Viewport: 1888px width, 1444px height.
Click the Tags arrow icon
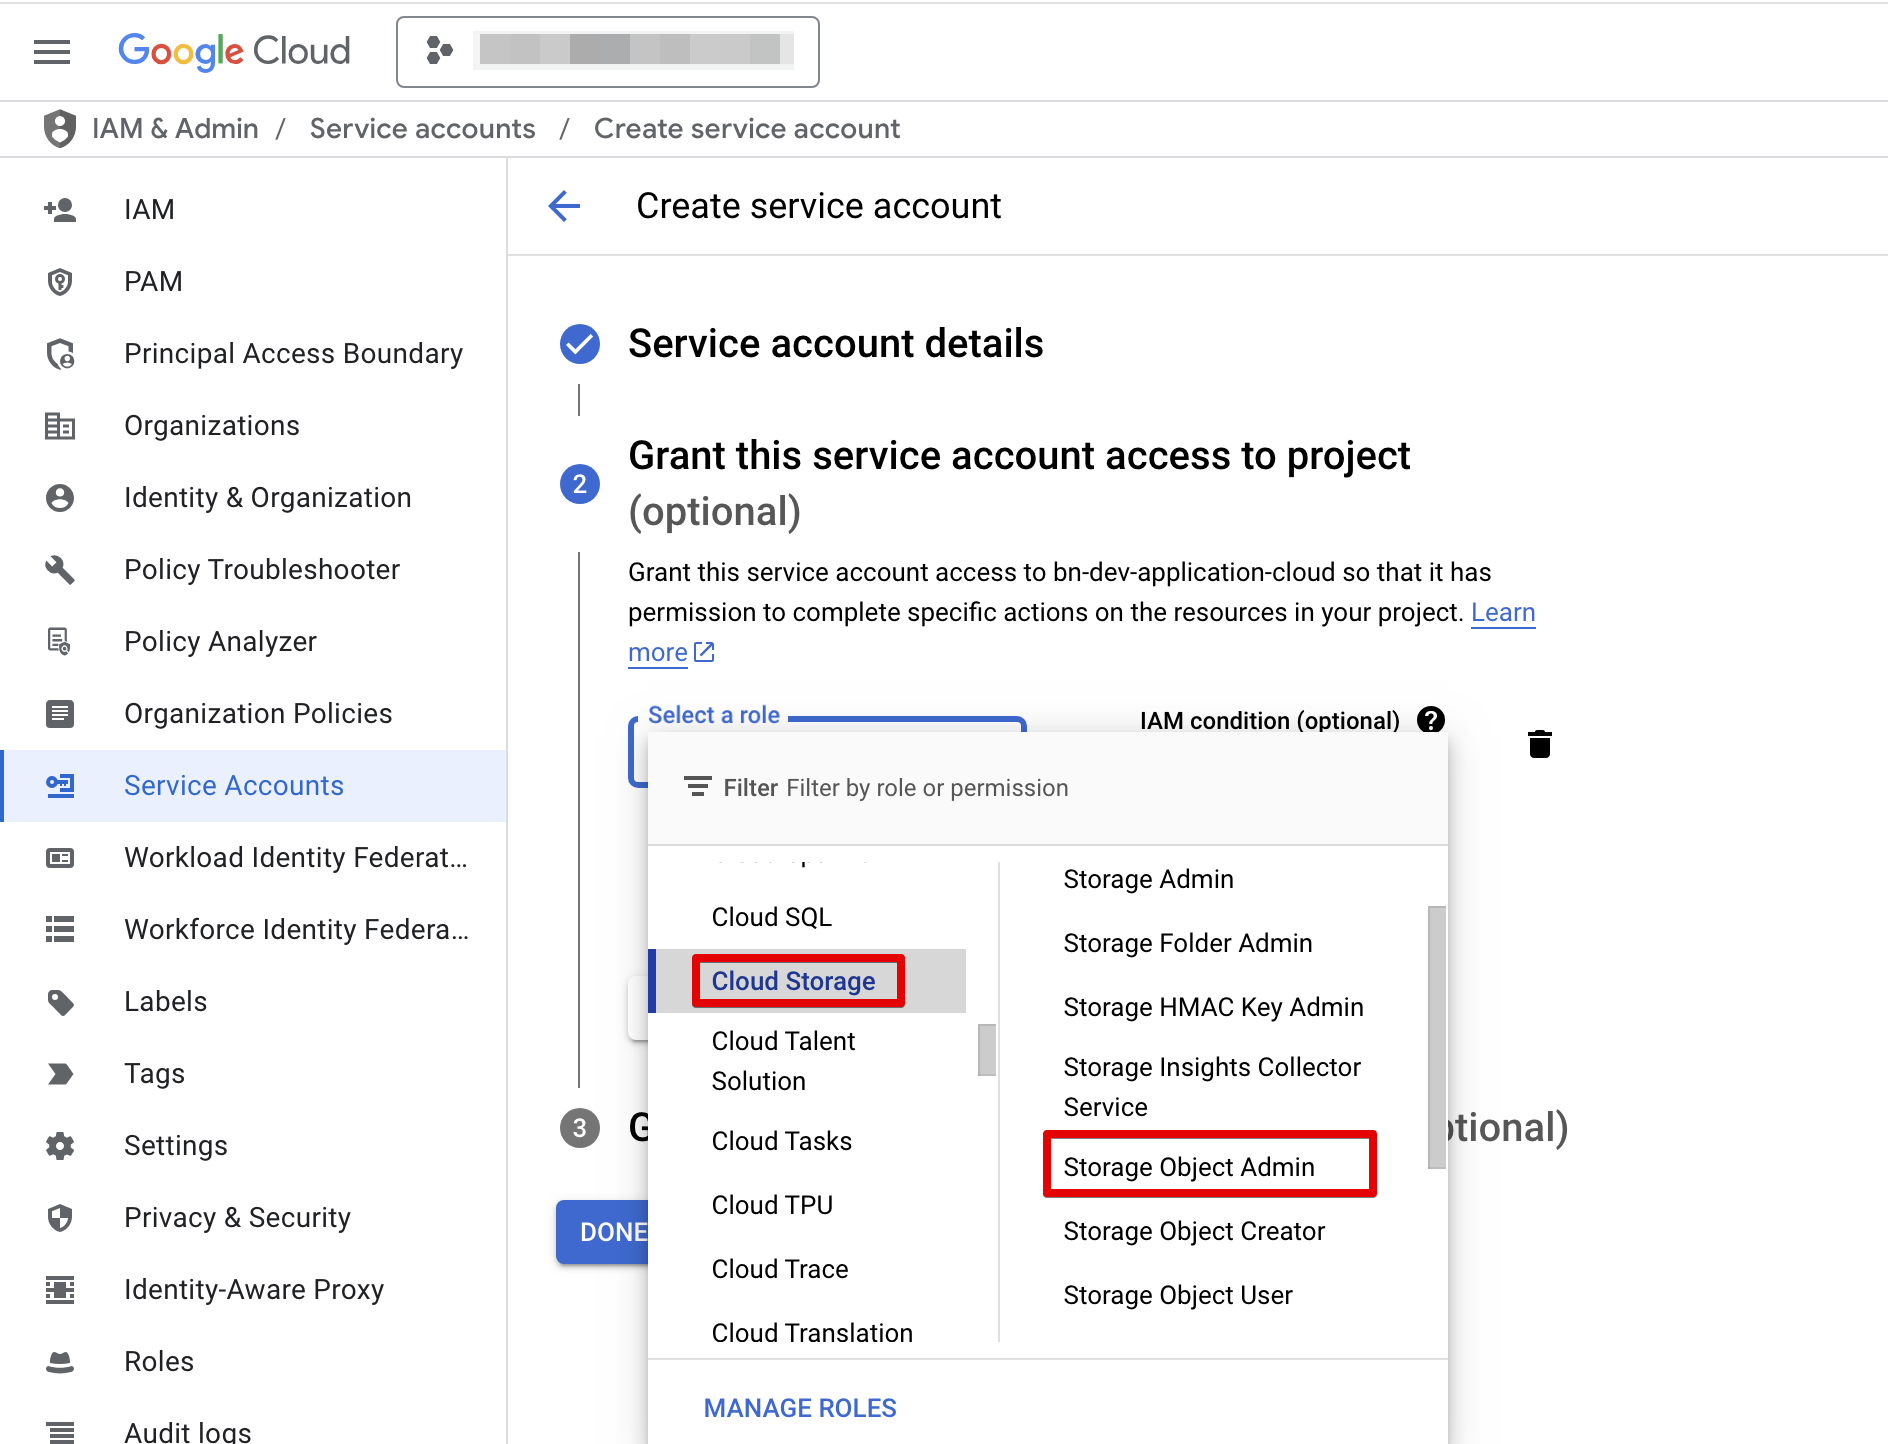click(x=60, y=1073)
